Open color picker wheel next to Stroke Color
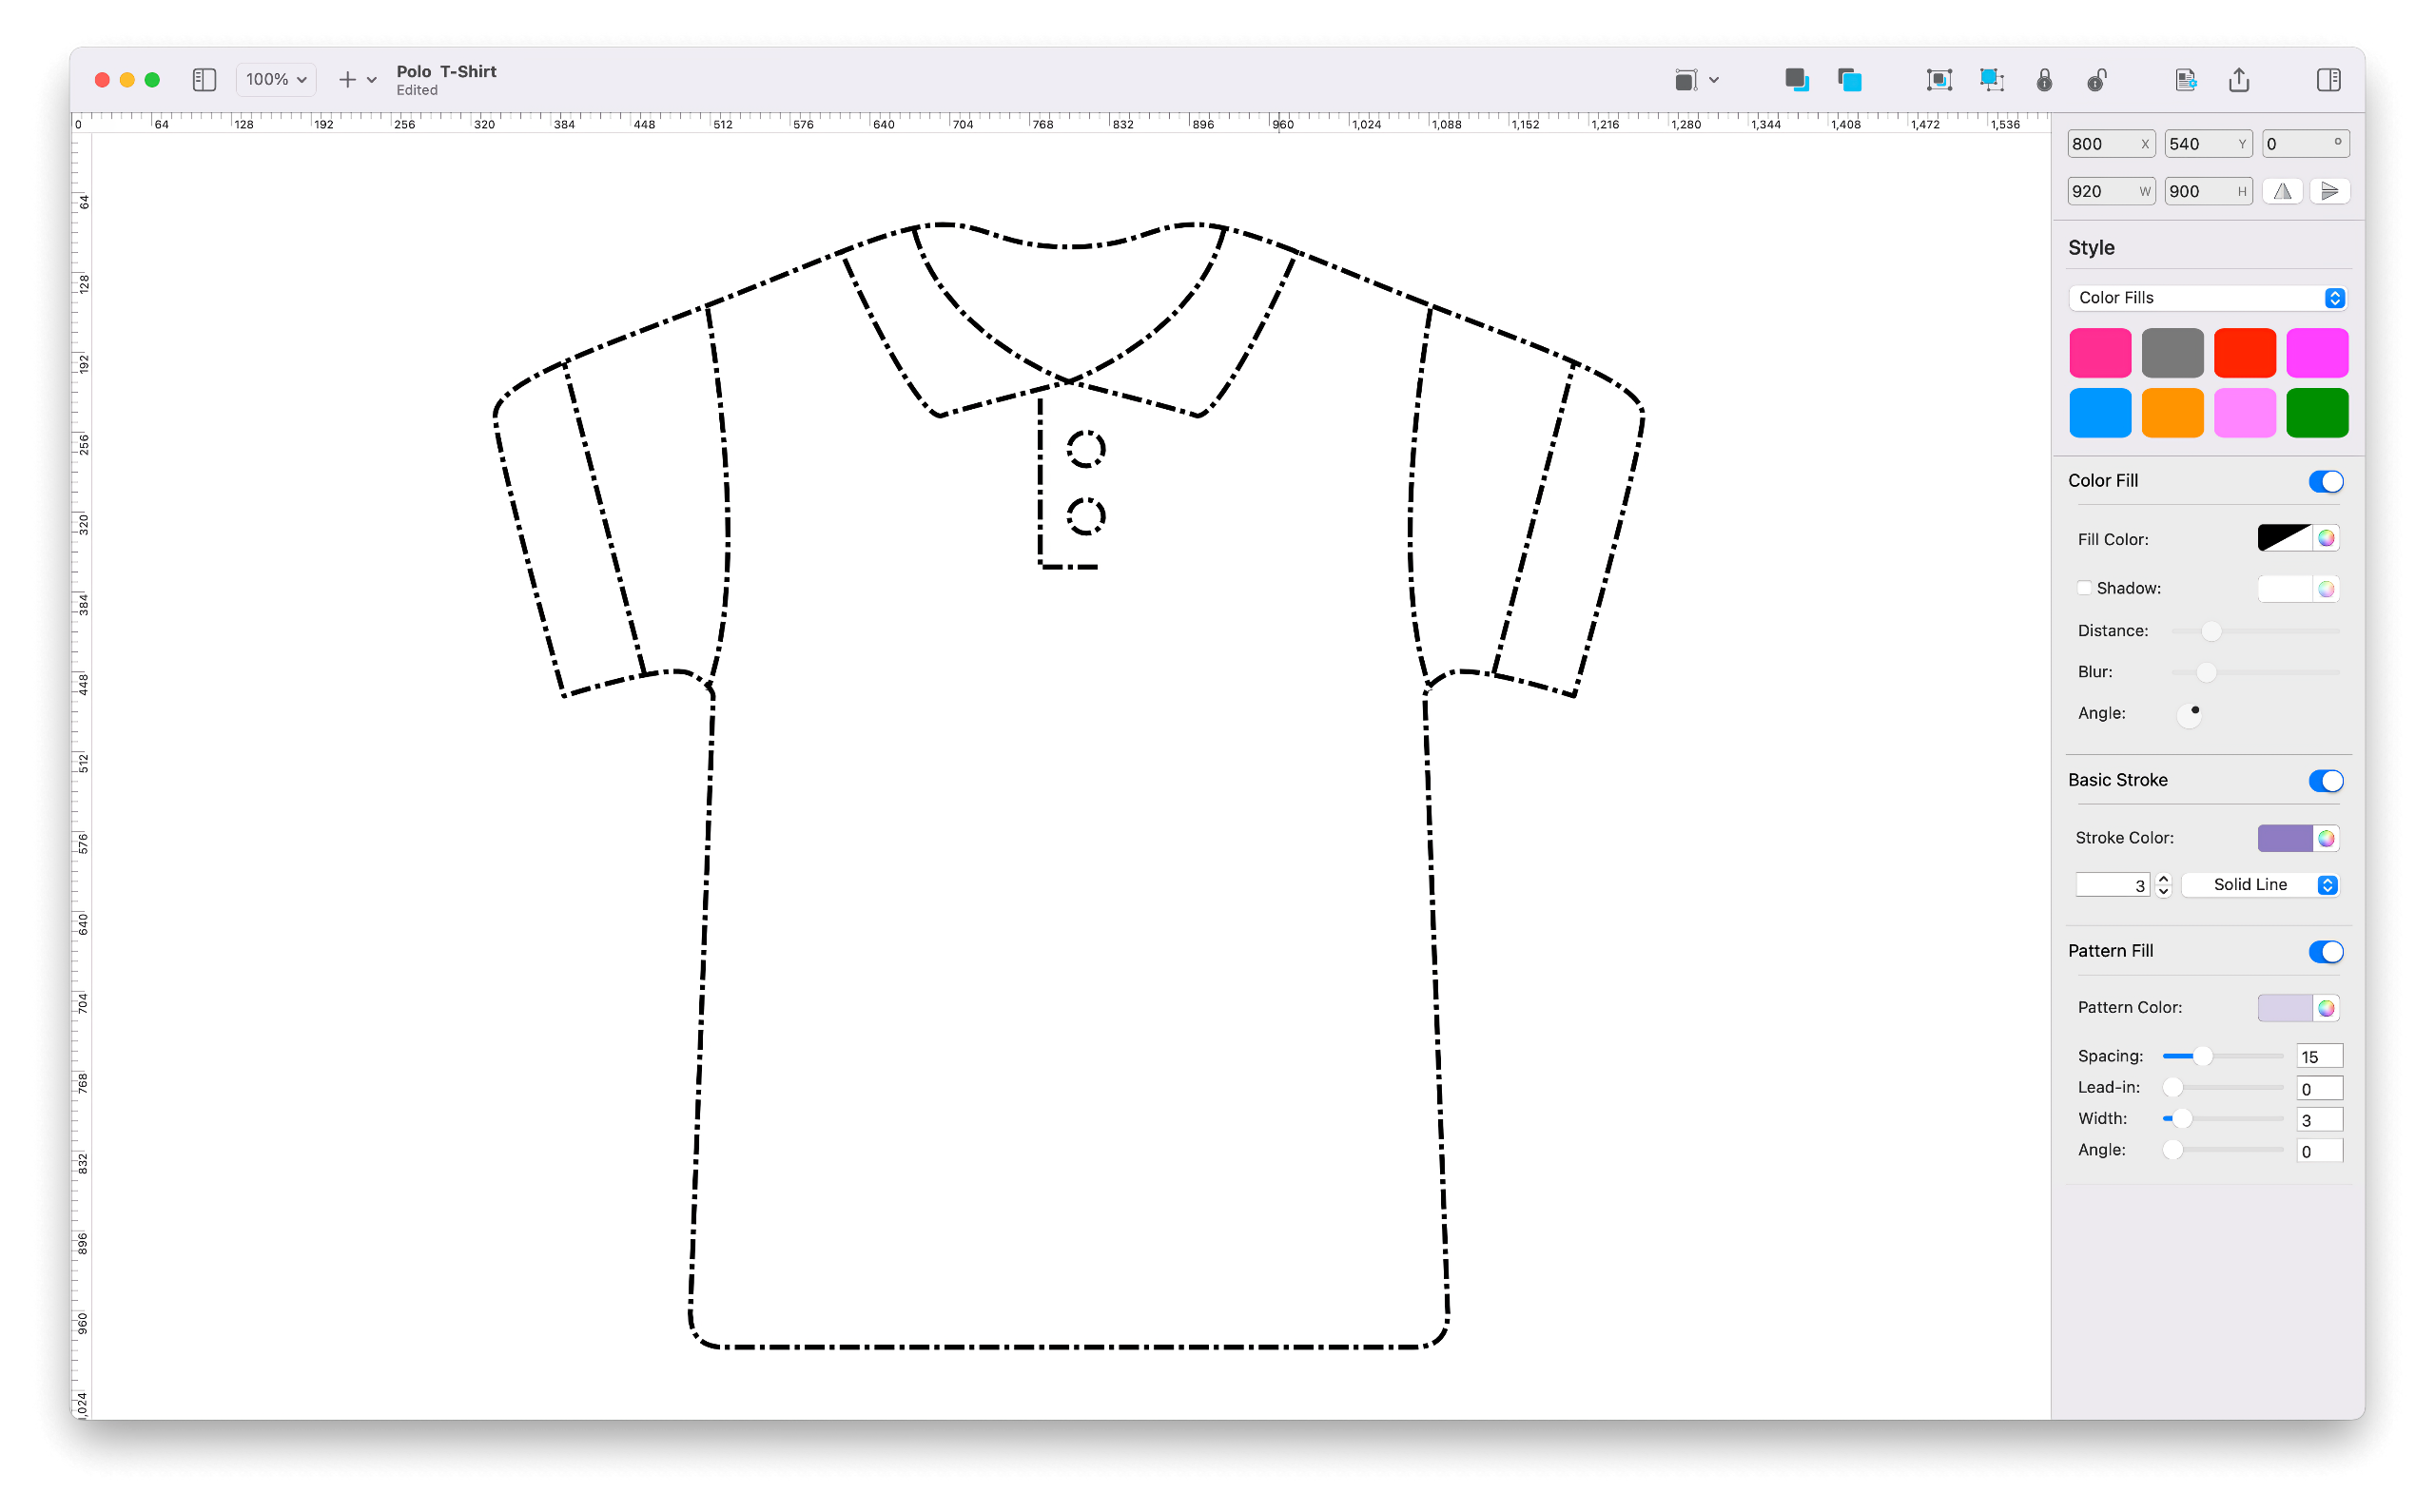 pyautogui.click(x=2327, y=838)
